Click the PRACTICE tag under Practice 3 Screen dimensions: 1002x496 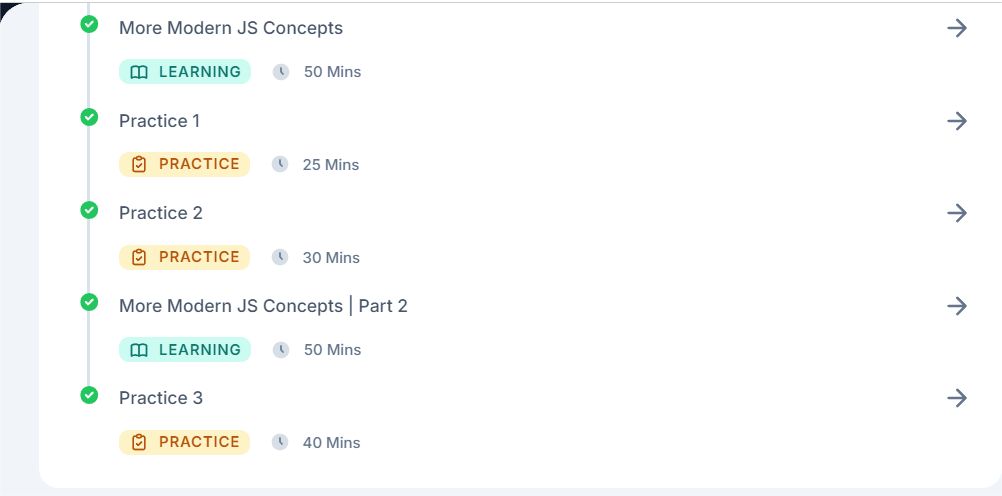(184, 442)
